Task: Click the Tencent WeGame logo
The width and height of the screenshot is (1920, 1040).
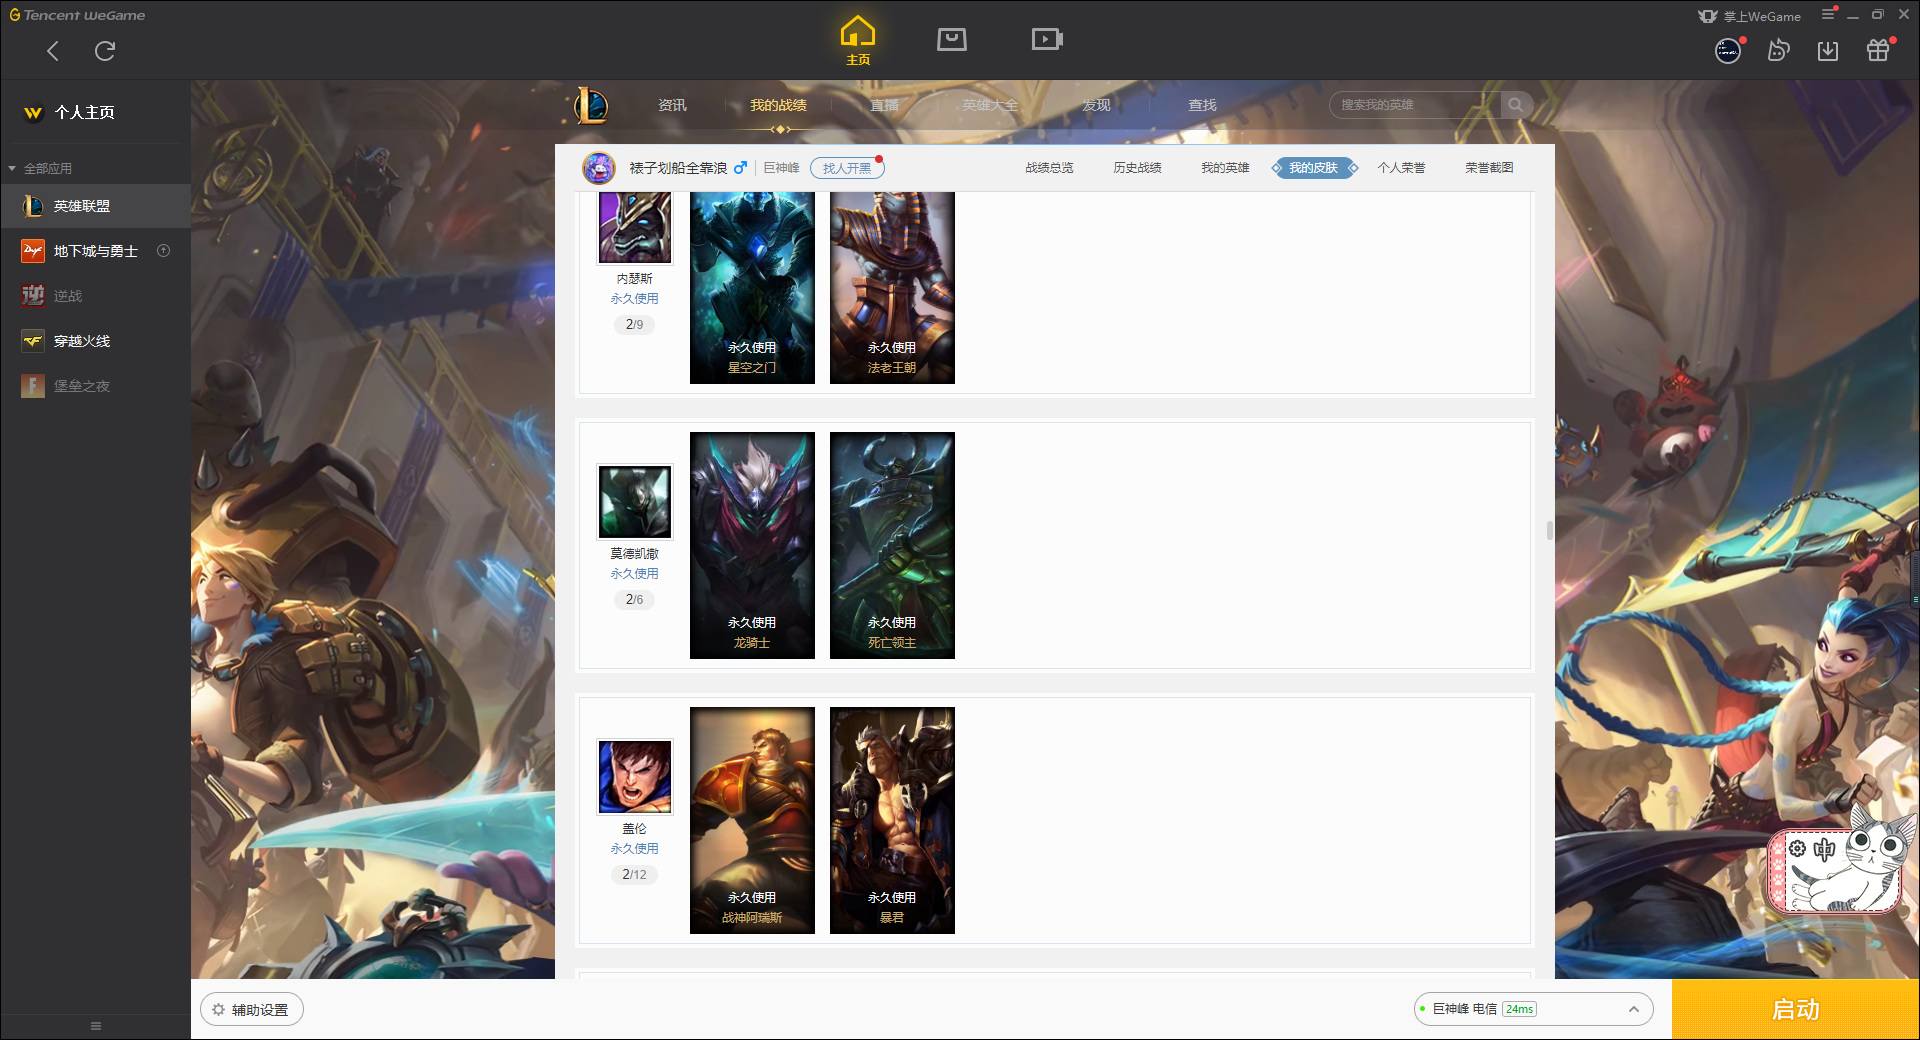Action: coord(77,15)
